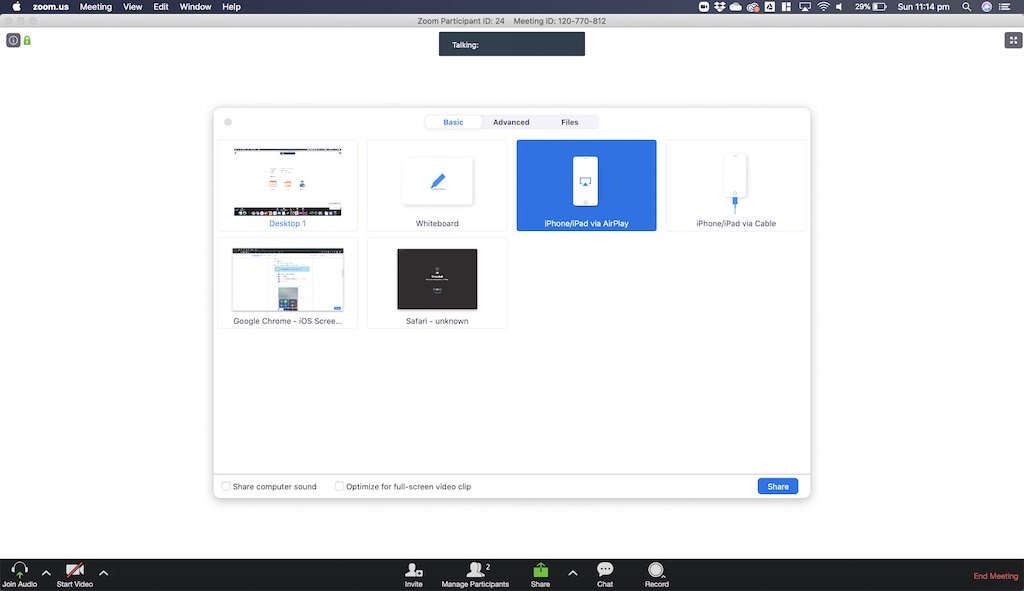The height and width of the screenshot is (591, 1024).
Task: Open the zoom.us menu
Action: [x=50, y=7]
